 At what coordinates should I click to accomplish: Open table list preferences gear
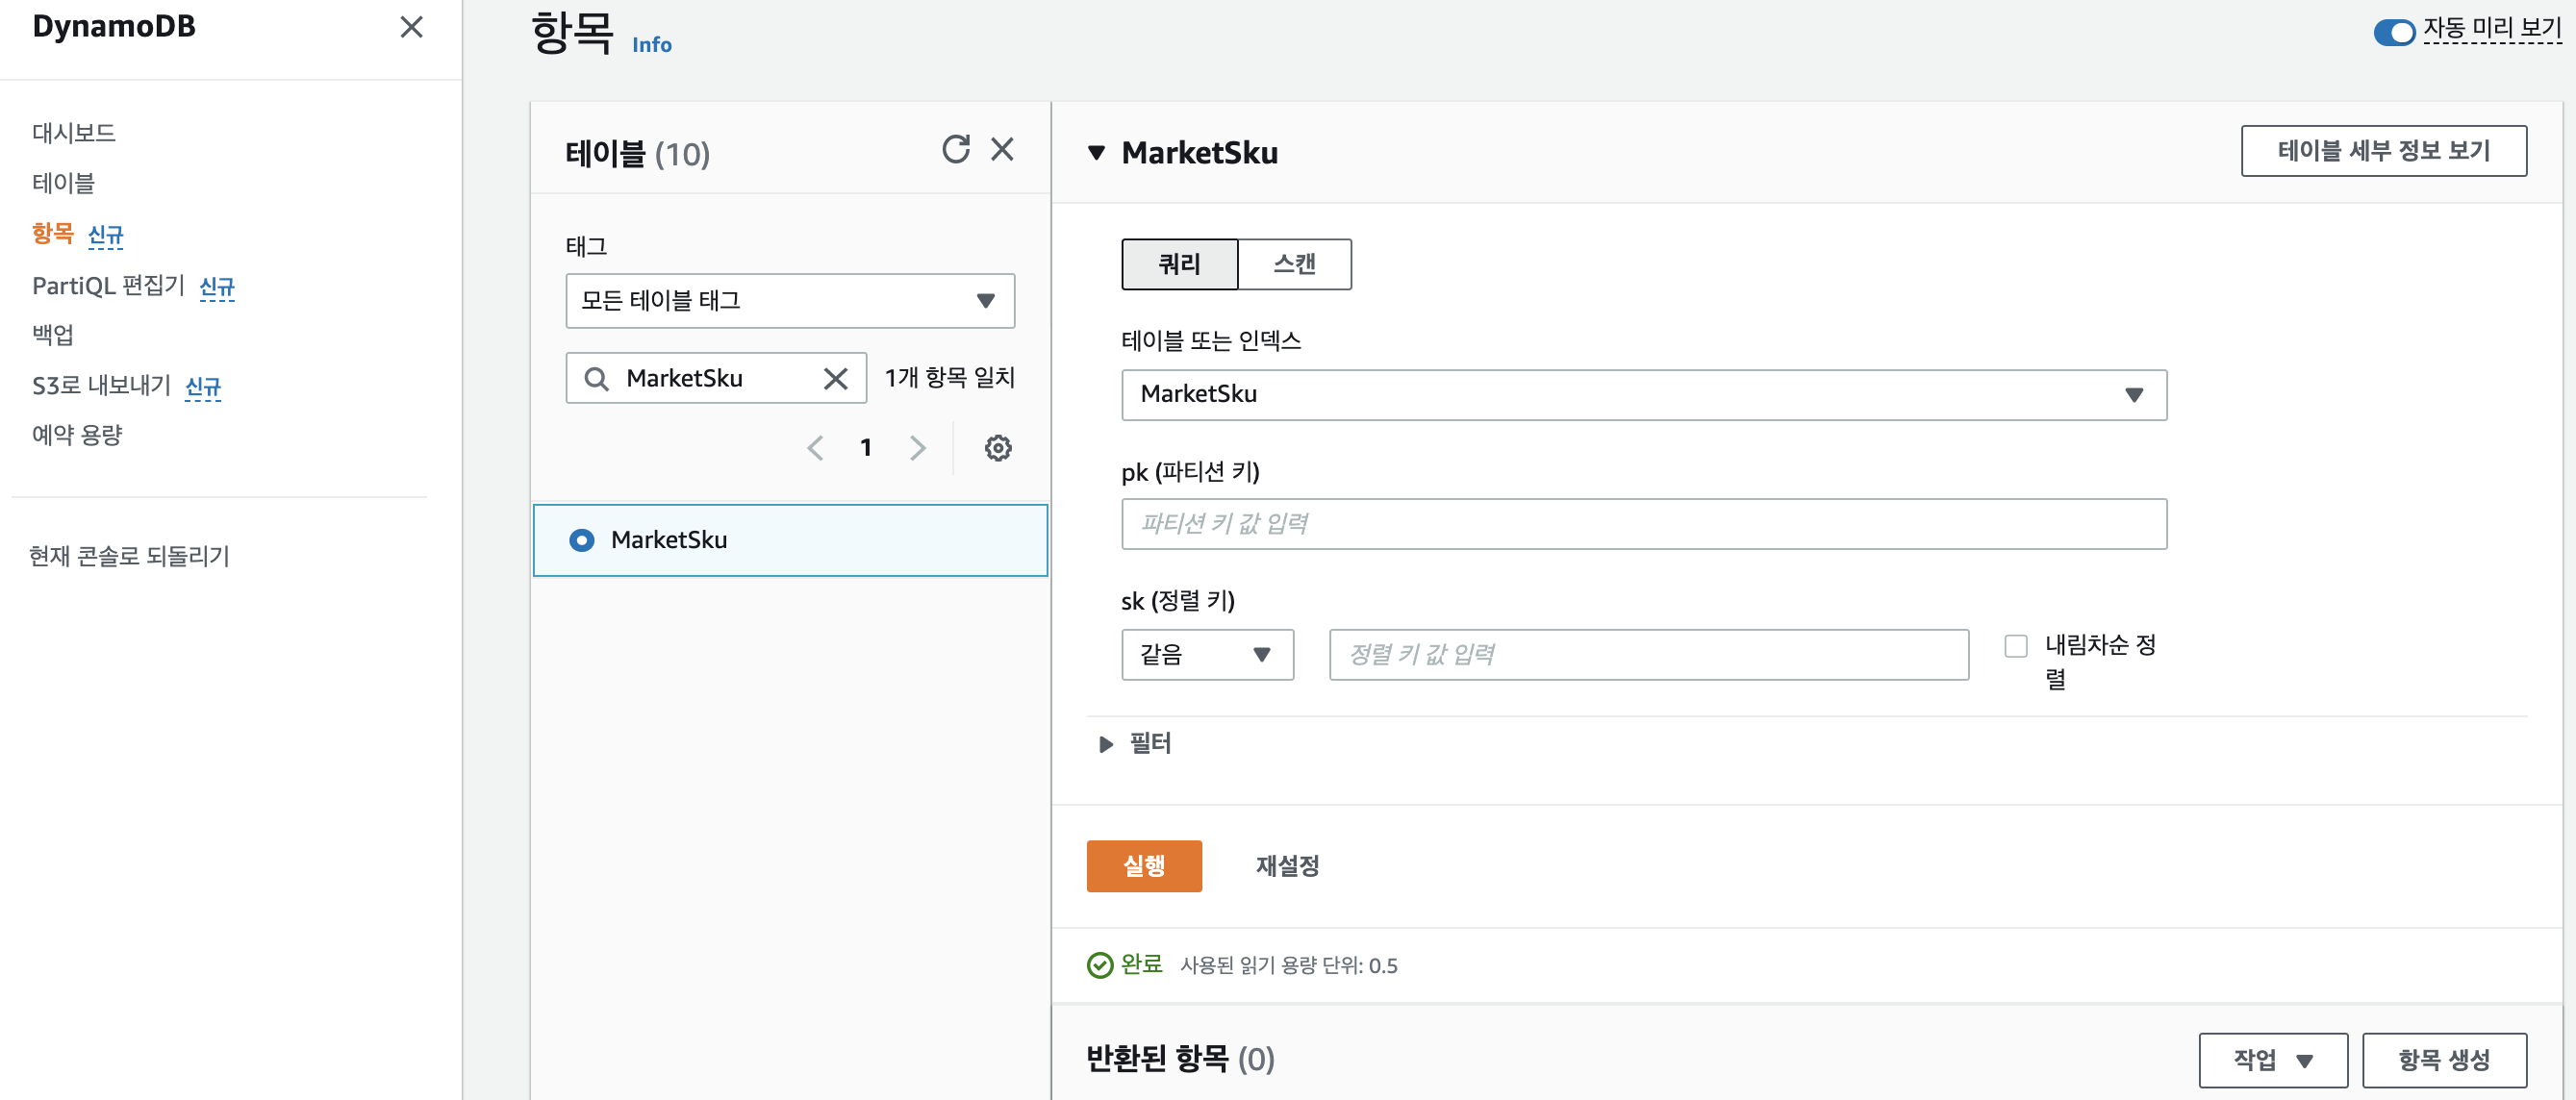997,448
